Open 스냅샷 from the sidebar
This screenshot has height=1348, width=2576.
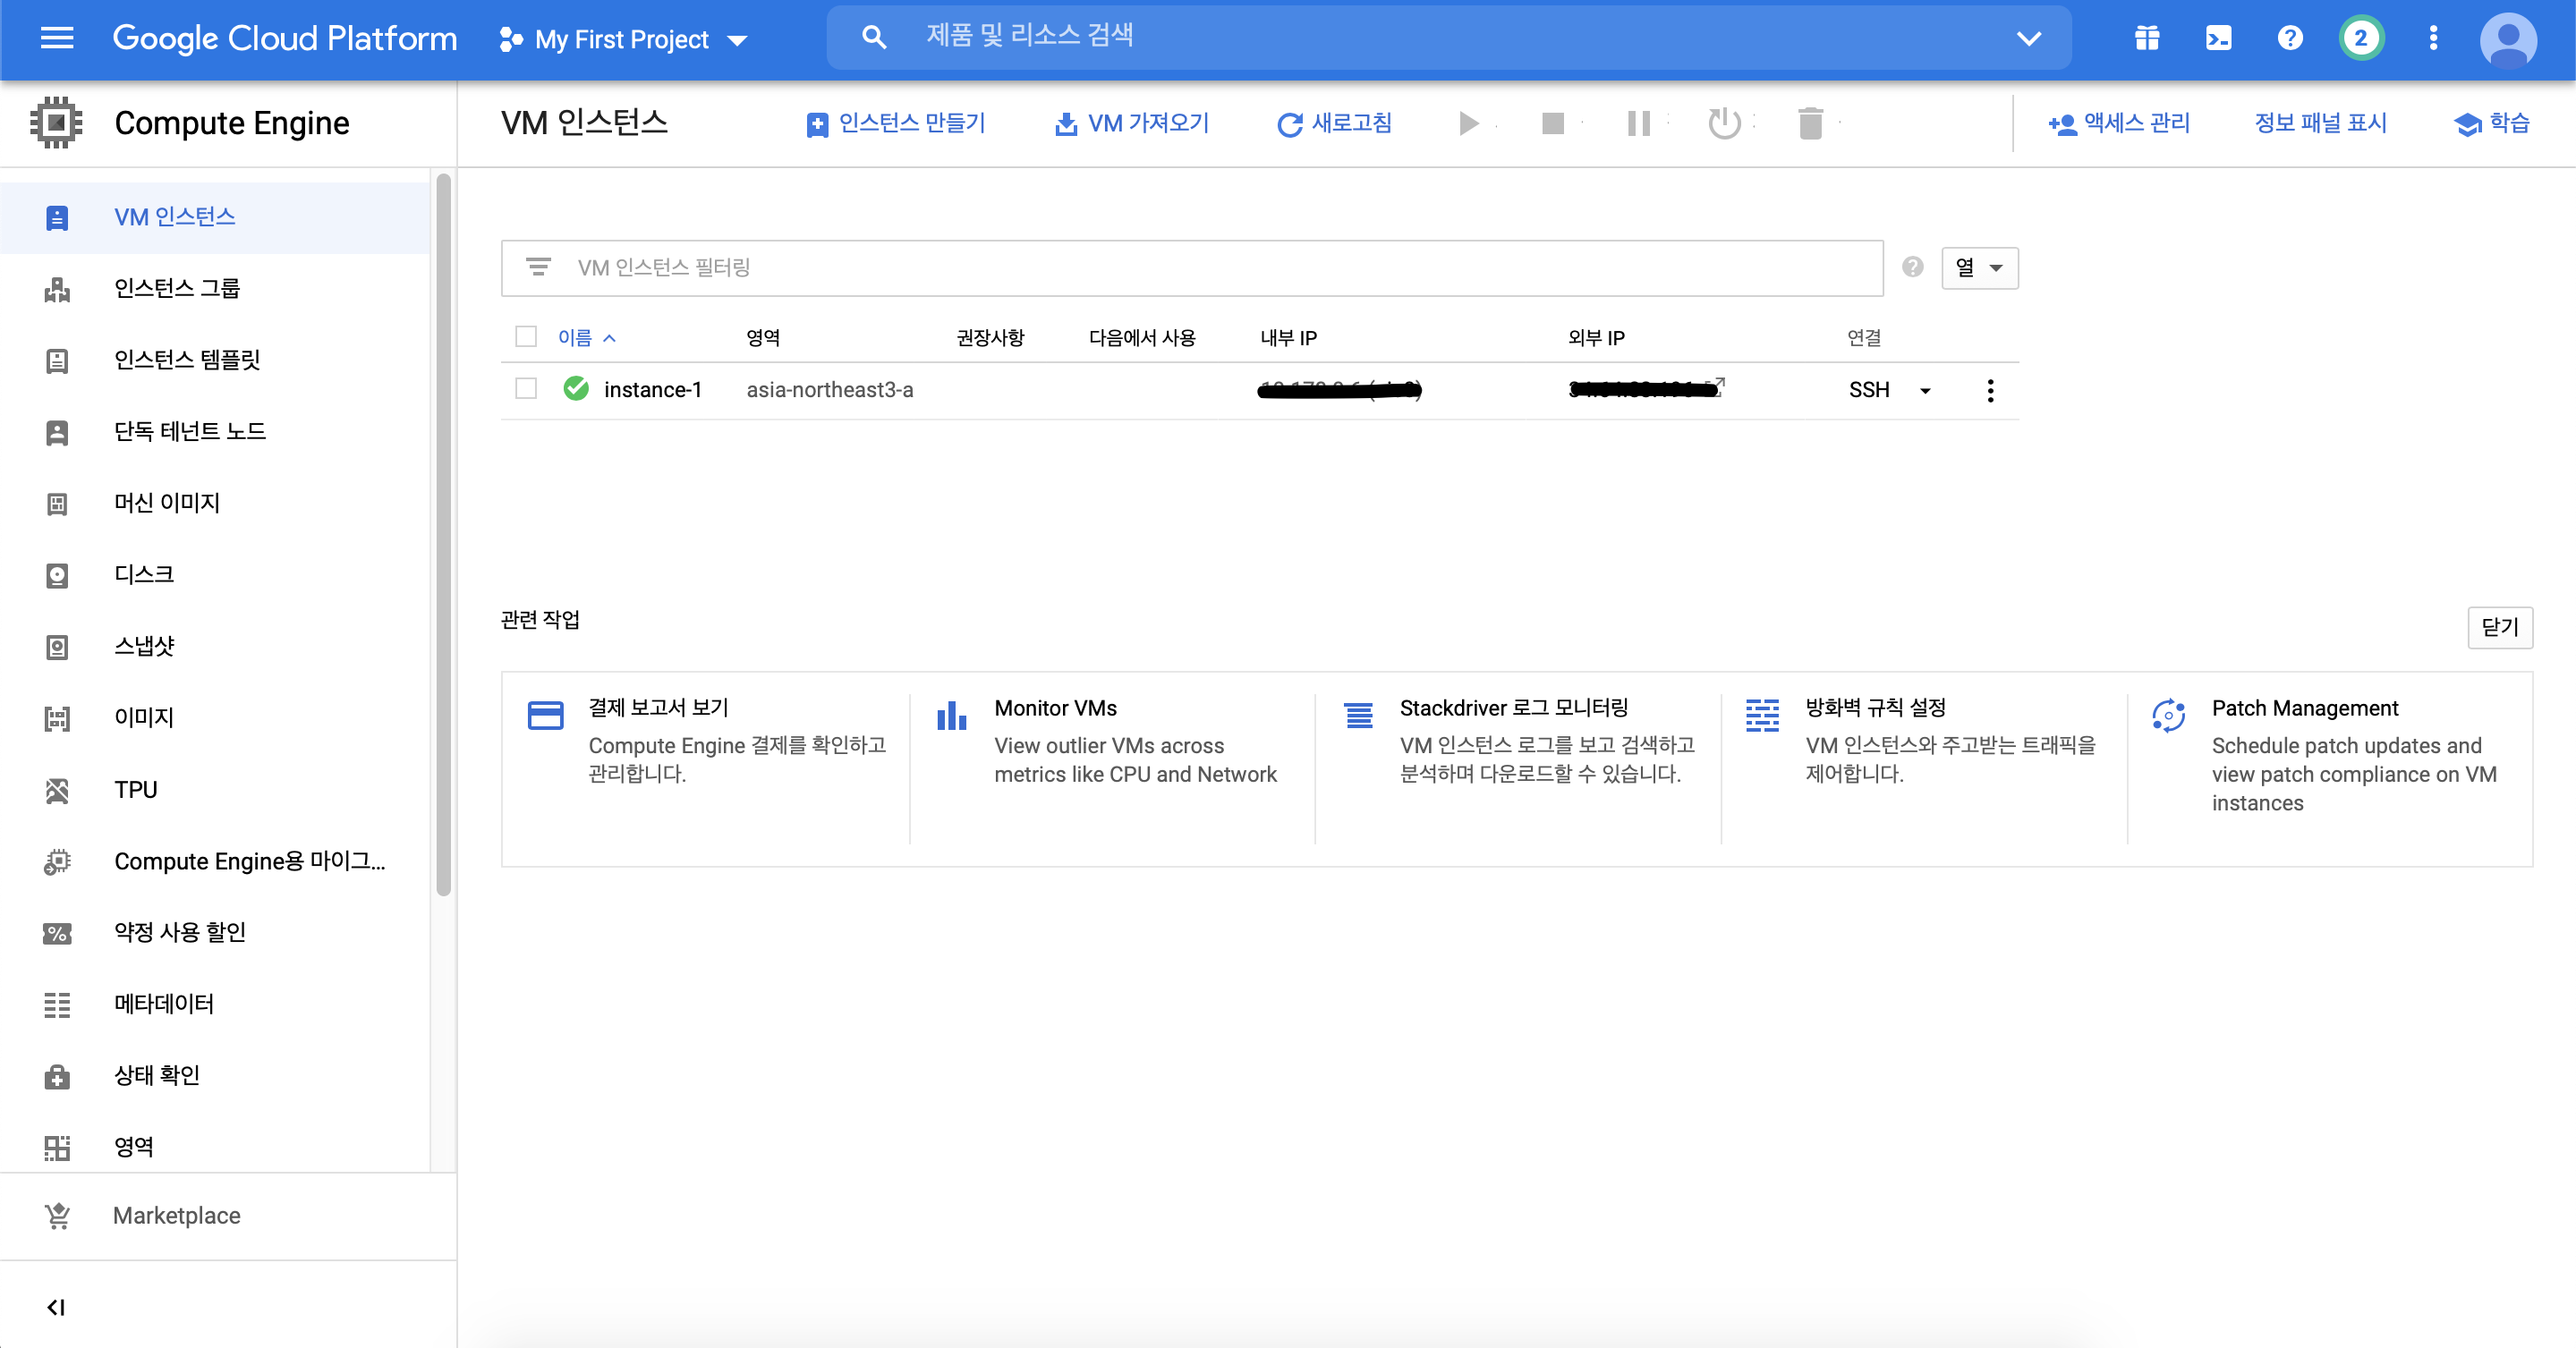pos(144,646)
